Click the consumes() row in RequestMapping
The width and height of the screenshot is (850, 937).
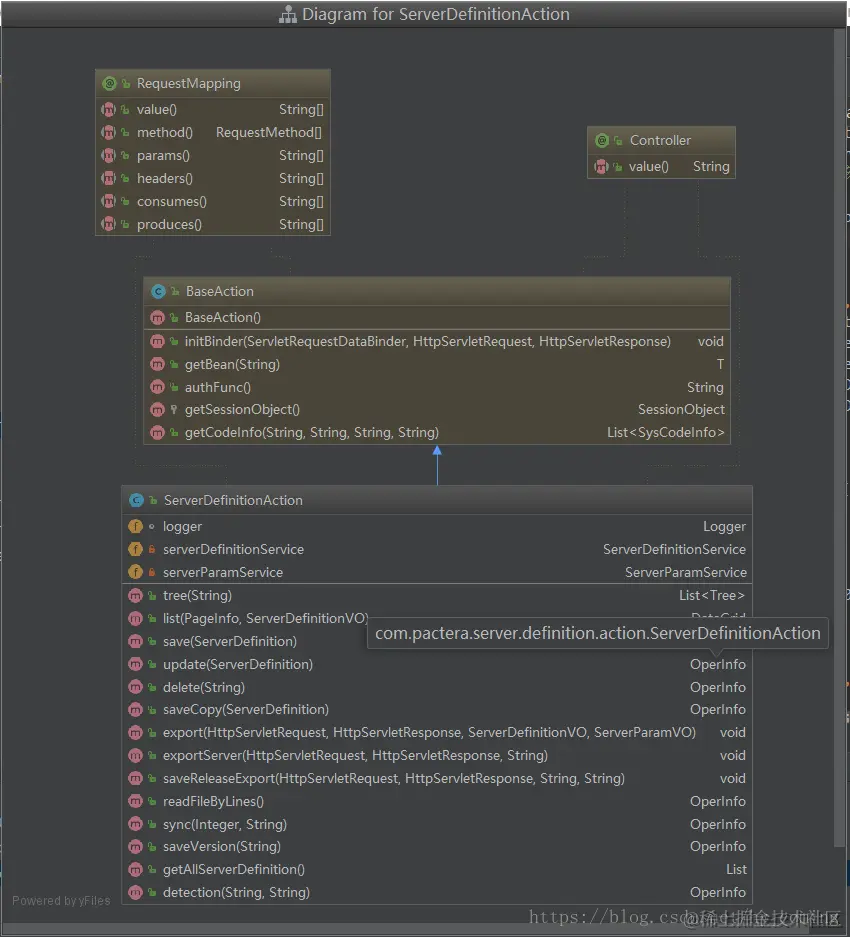[x=213, y=201]
